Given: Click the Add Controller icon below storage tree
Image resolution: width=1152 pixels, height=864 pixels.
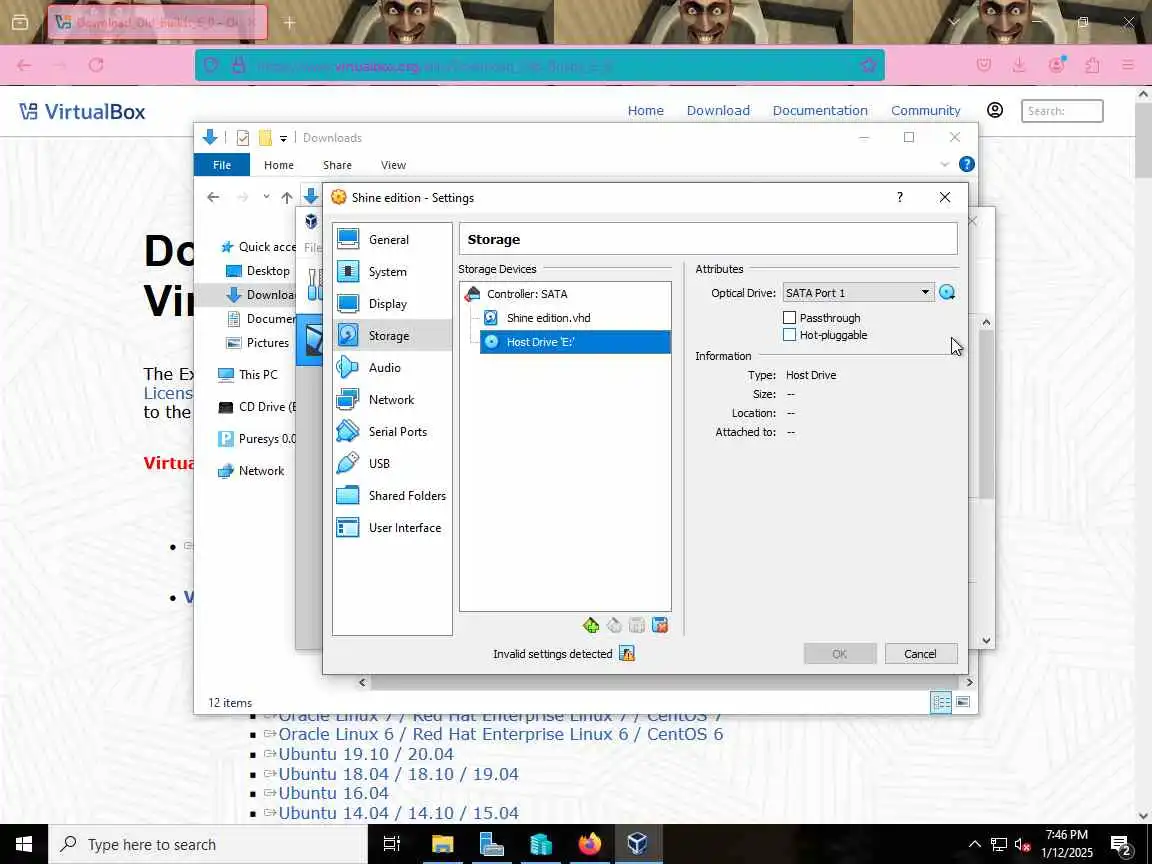Looking at the screenshot, I should (x=591, y=625).
